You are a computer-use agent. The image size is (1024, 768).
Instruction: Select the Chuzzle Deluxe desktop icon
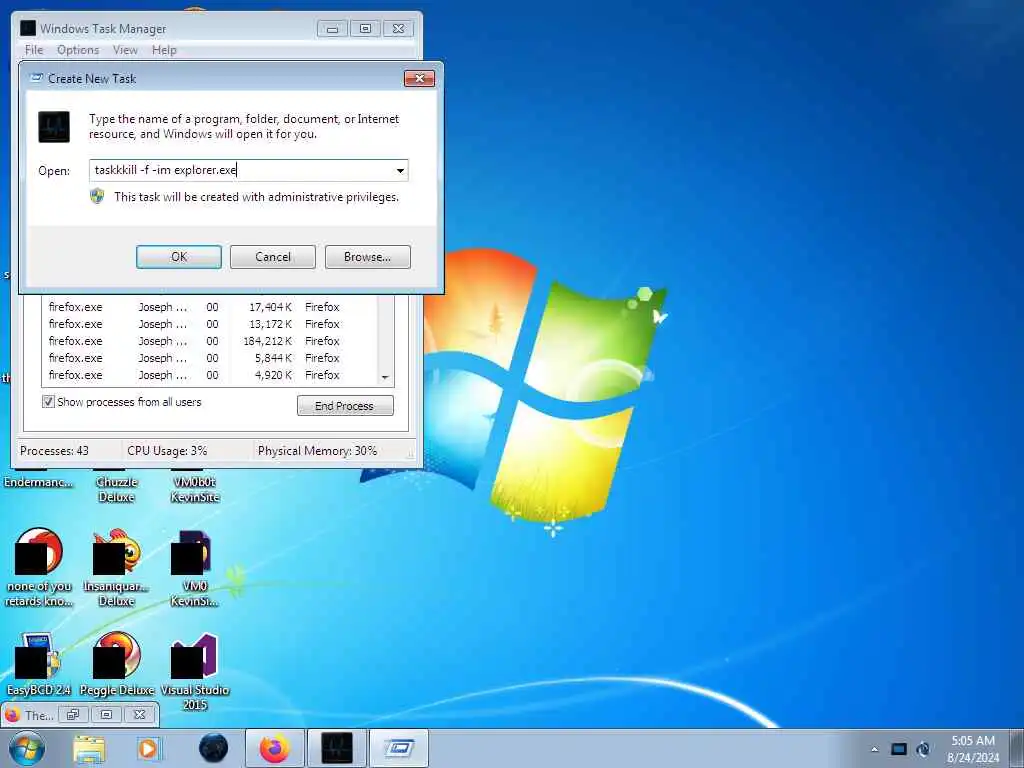tap(117, 487)
